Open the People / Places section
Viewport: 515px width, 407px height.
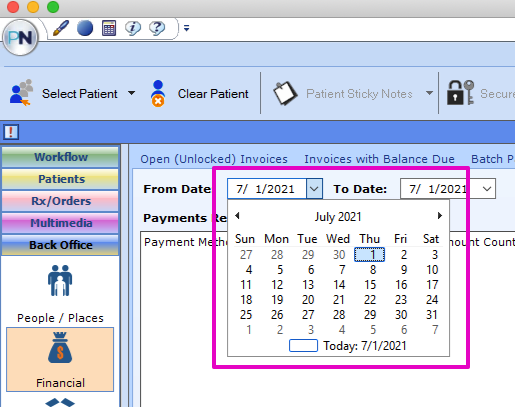click(x=60, y=294)
